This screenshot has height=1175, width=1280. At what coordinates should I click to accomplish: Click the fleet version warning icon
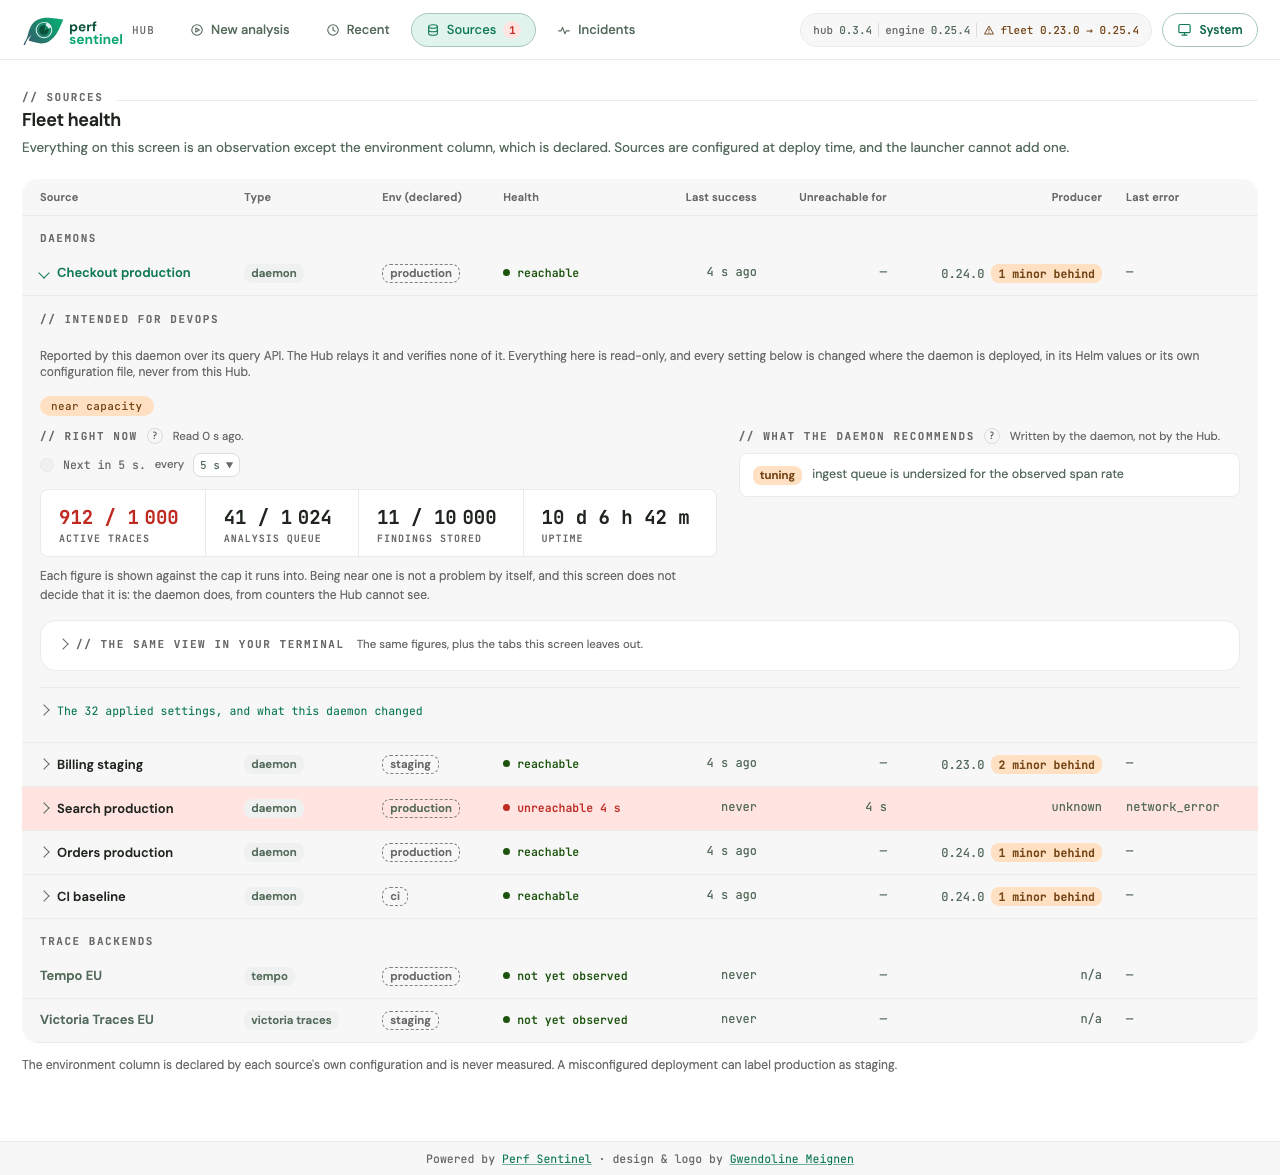pos(989,31)
